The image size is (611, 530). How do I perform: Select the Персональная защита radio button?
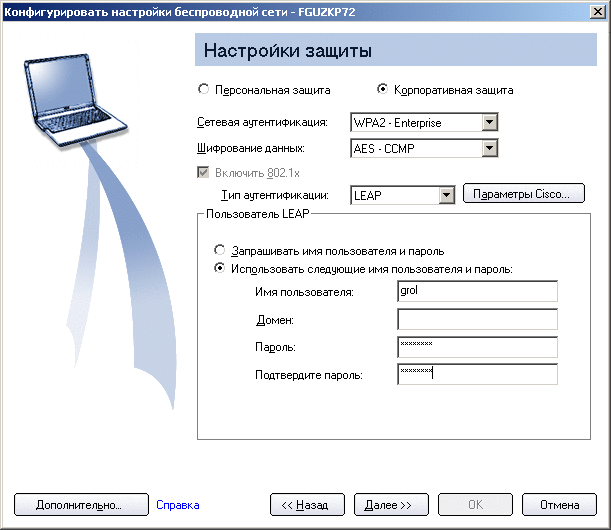(205, 89)
